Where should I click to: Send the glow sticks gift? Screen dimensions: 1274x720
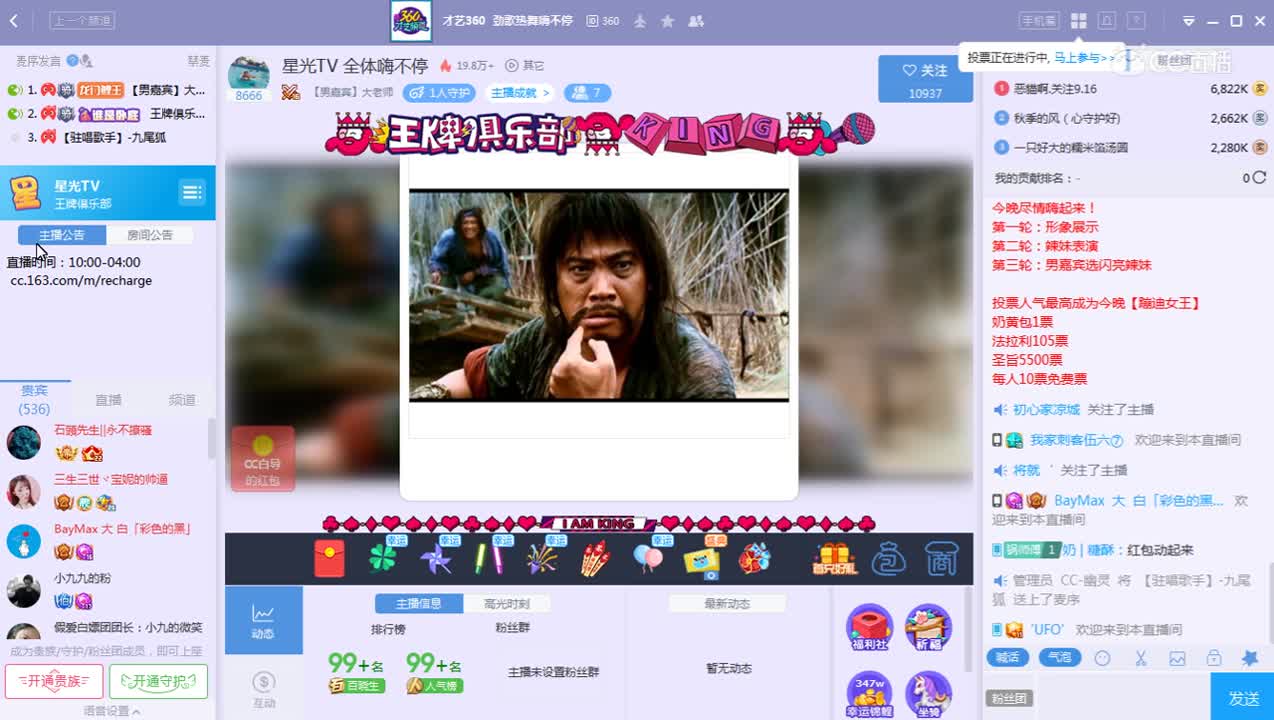coord(489,558)
